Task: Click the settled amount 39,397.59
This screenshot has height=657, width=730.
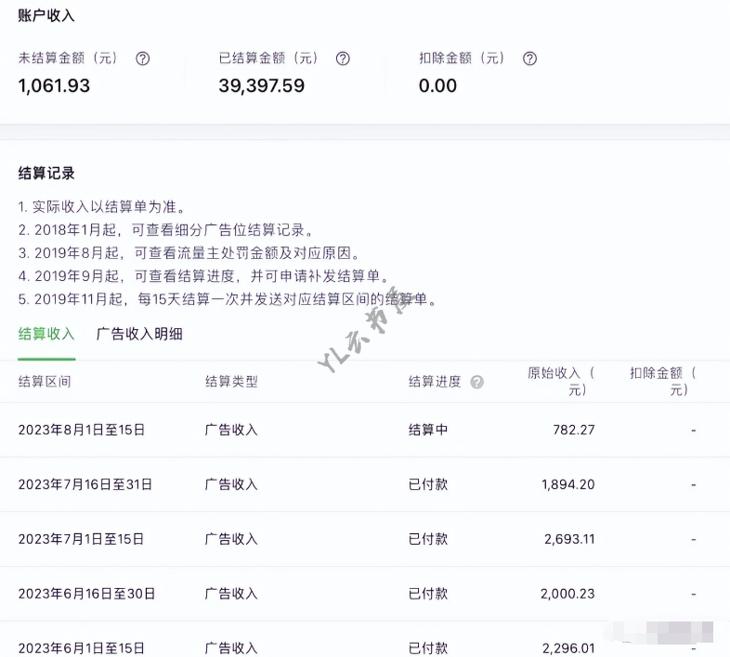Action: tap(261, 86)
